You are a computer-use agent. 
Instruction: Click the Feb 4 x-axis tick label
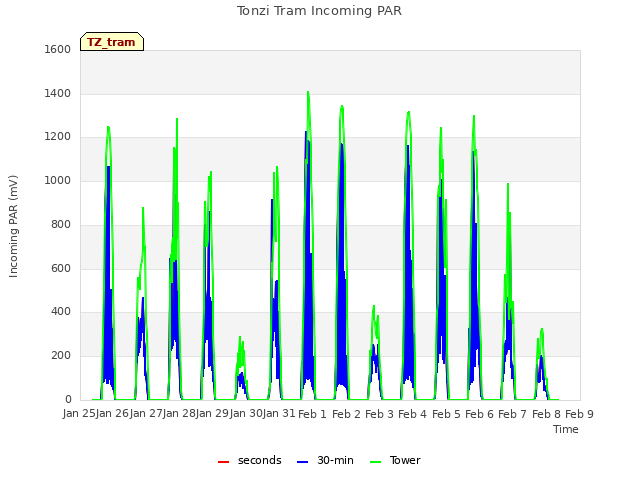coord(412,414)
